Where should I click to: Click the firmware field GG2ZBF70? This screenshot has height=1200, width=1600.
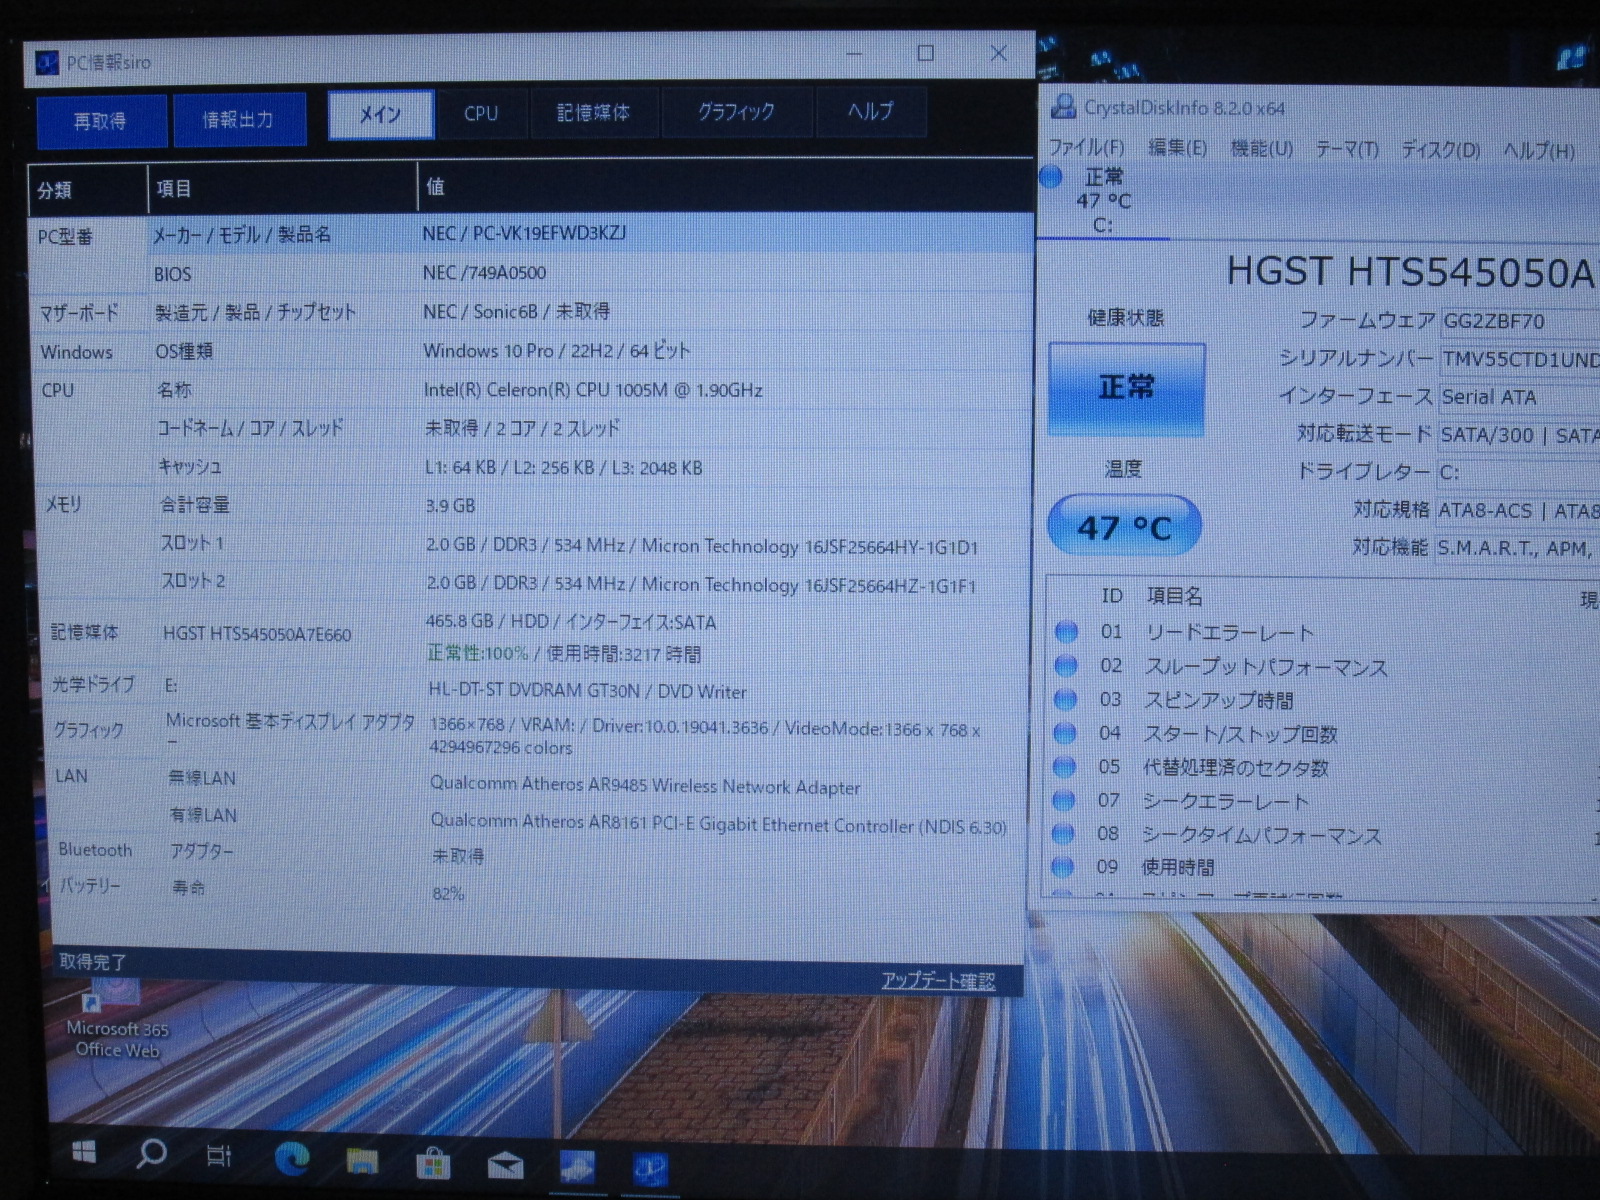coord(1518,321)
